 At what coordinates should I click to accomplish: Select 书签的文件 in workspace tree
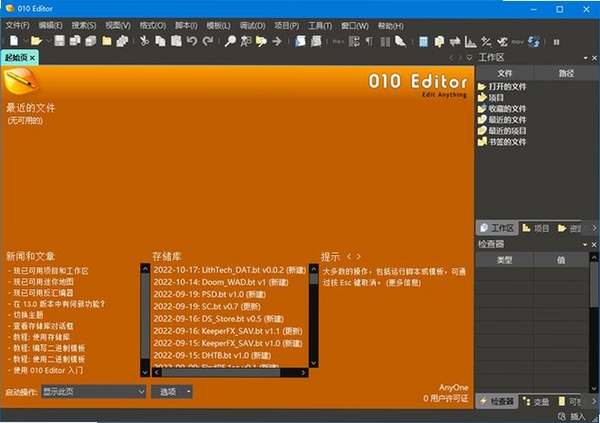(507, 142)
